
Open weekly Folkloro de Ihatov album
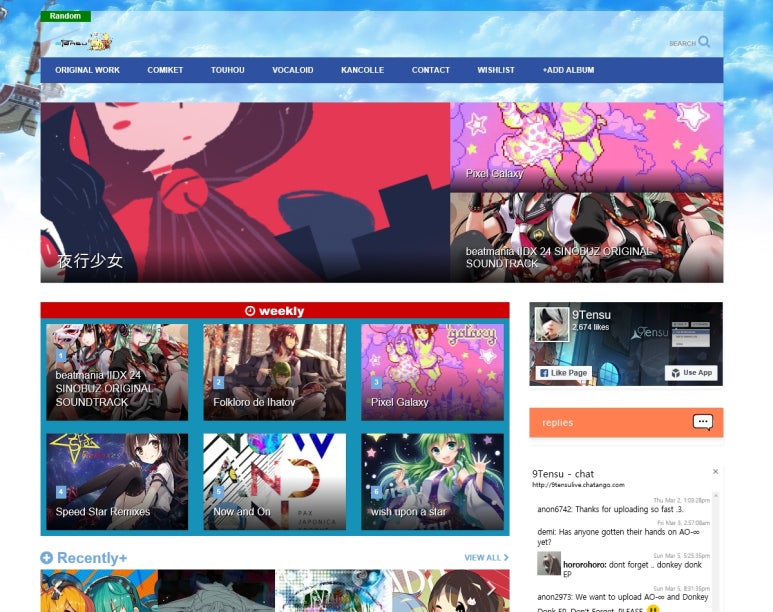click(275, 372)
